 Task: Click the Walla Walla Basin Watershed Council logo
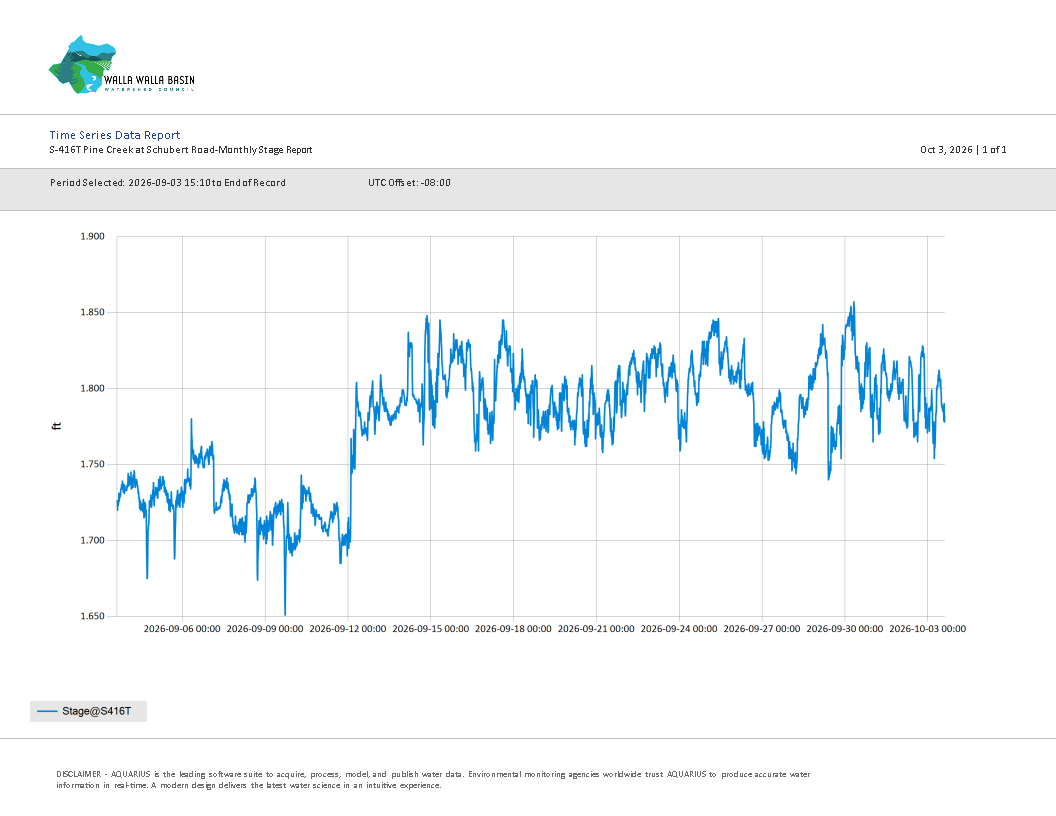point(122,65)
